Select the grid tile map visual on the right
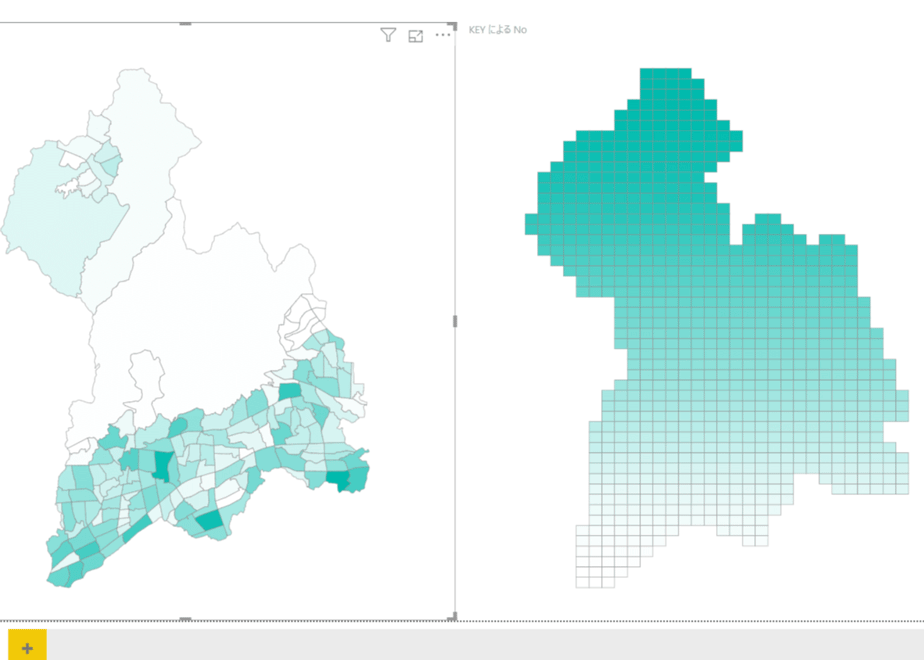This screenshot has height=660, width=924. pyautogui.click(x=717, y=328)
